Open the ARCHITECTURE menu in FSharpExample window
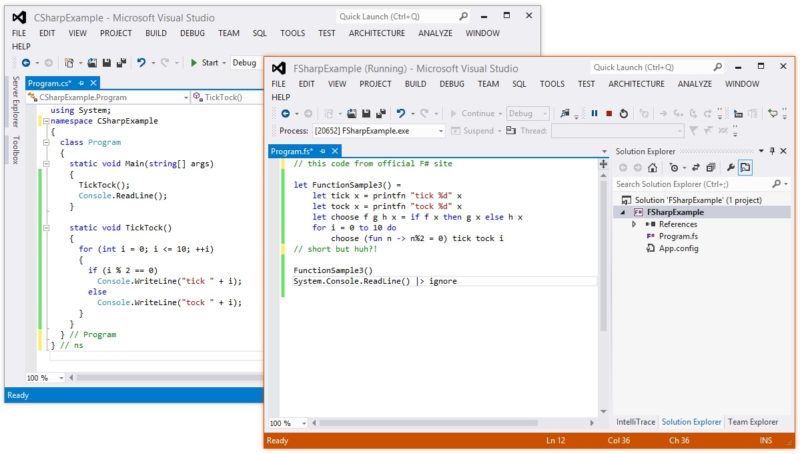The image size is (800, 454). 636,84
